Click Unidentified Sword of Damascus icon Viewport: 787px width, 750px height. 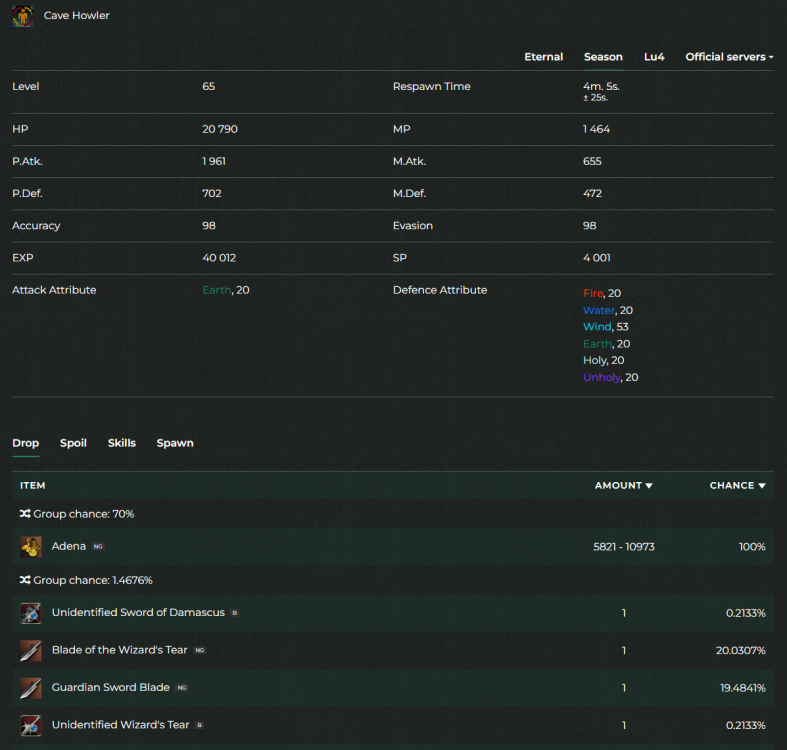click(31, 613)
